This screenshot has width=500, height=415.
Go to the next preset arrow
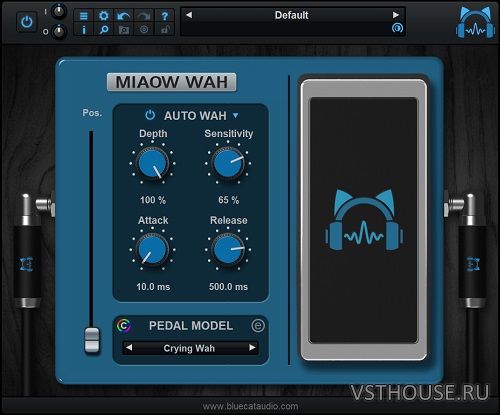(396, 15)
